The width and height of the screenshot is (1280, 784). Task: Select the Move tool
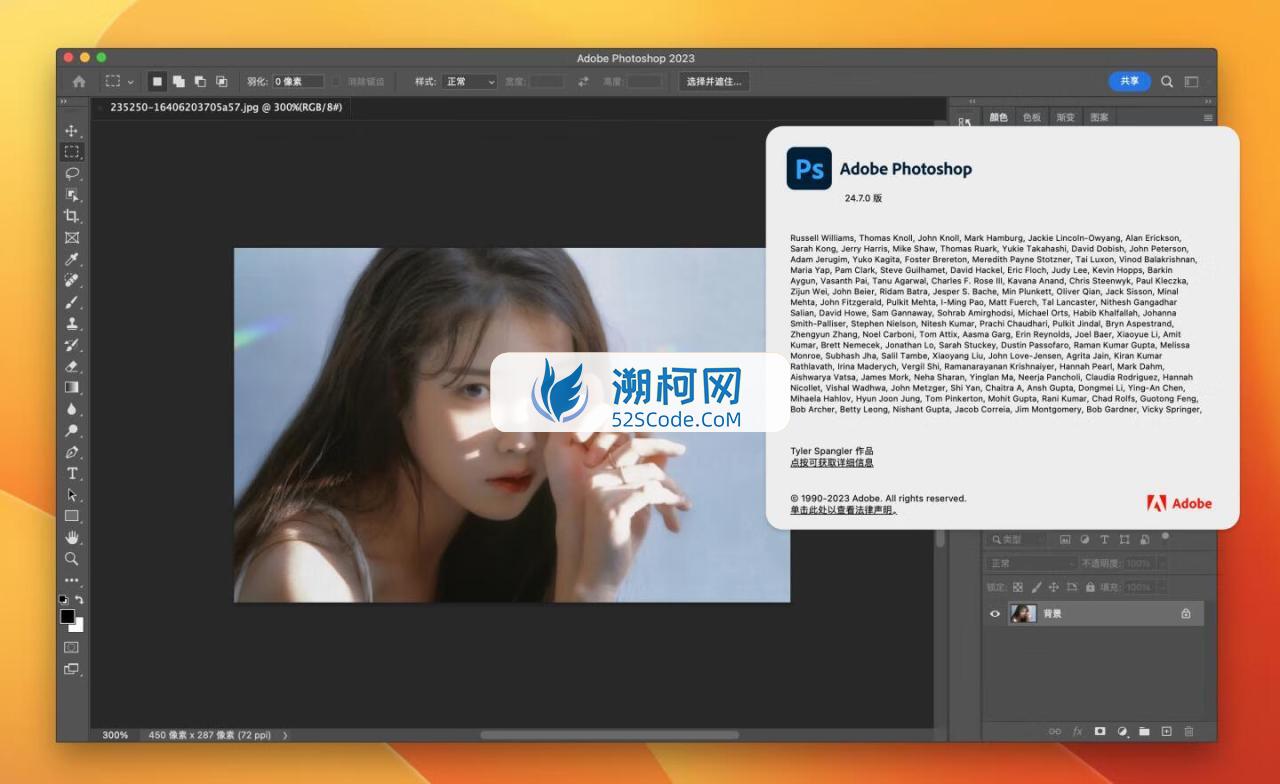coord(71,131)
